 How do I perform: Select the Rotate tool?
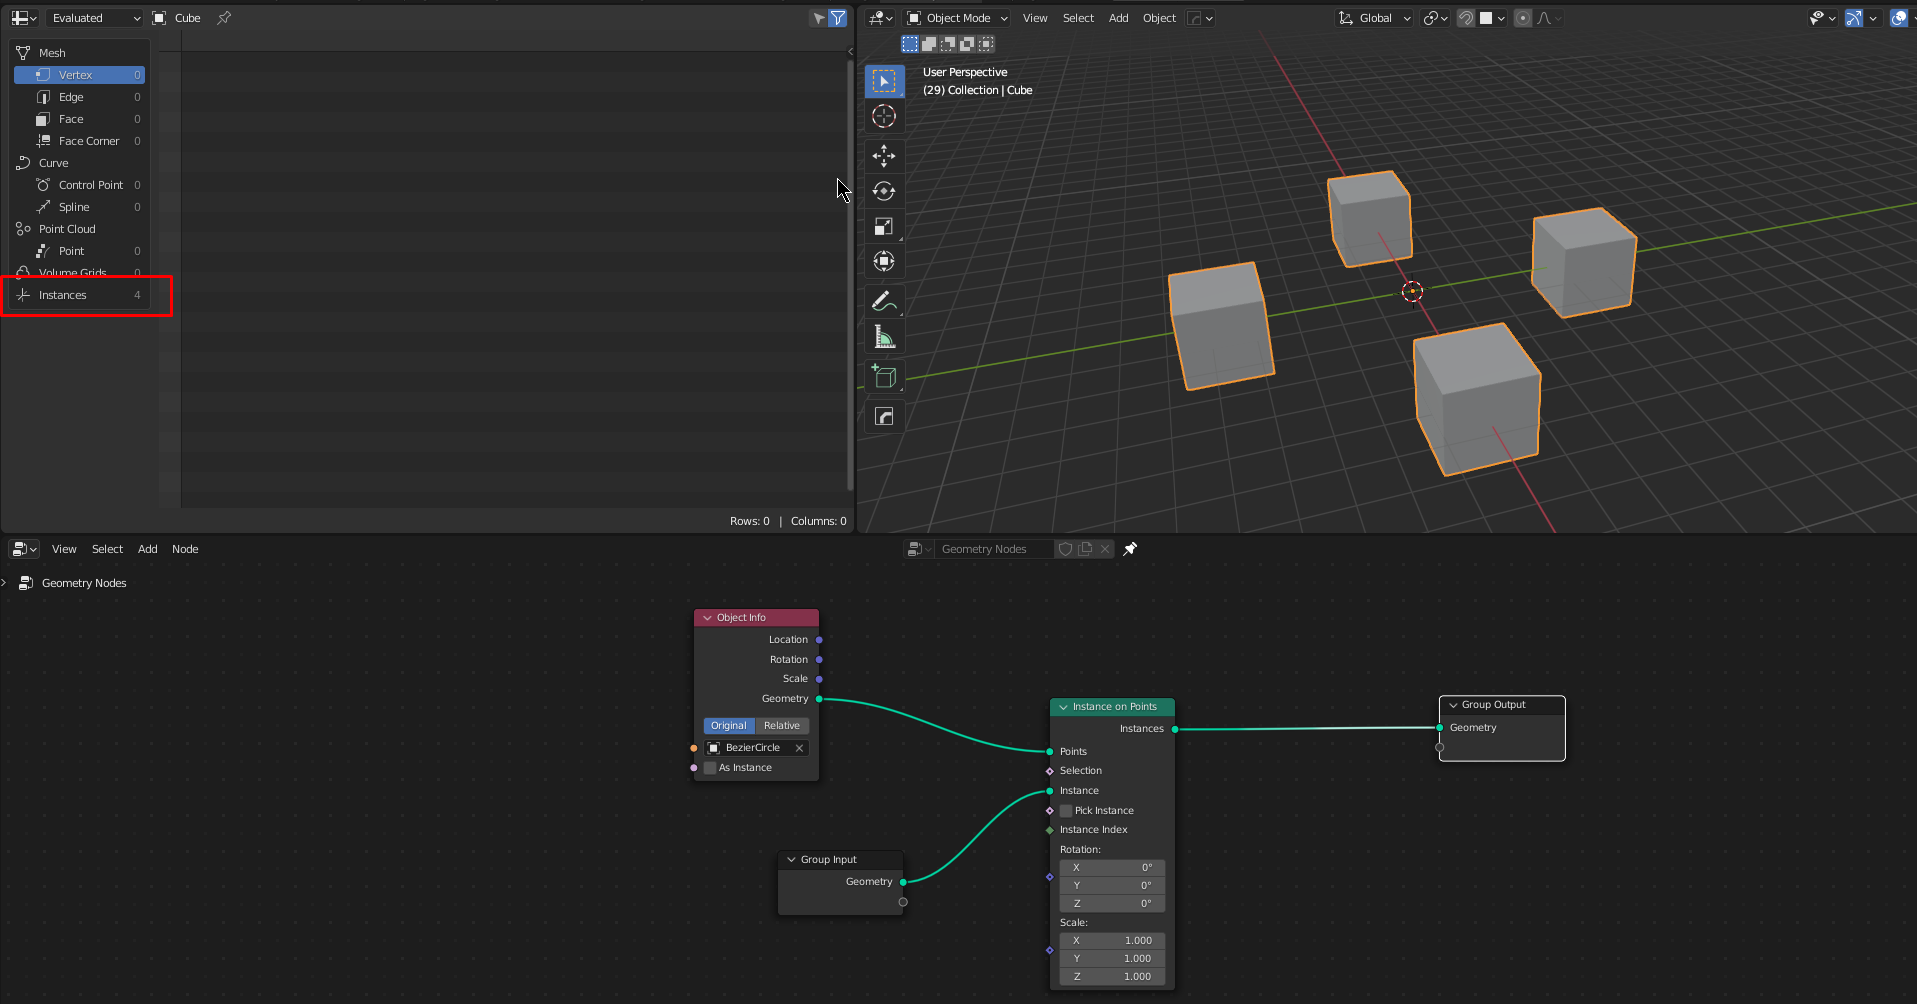pyautogui.click(x=884, y=191)
